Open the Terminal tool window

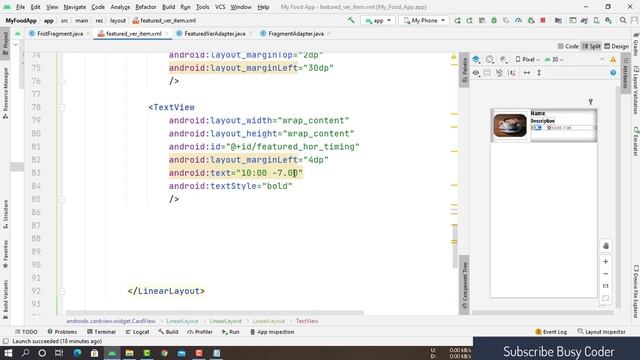(x=101, y=332)
